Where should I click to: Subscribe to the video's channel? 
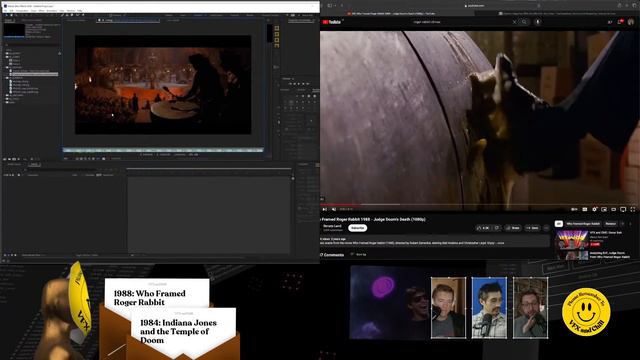357,228
